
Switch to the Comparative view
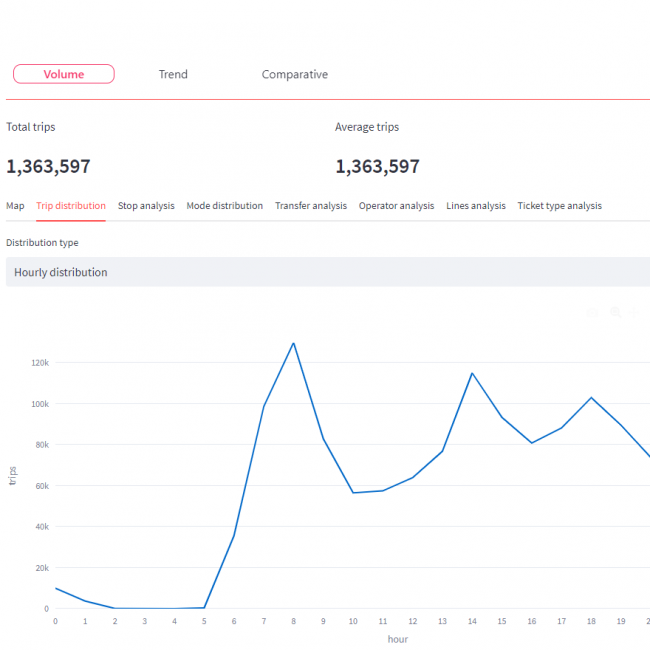click(x=294, y=74)
